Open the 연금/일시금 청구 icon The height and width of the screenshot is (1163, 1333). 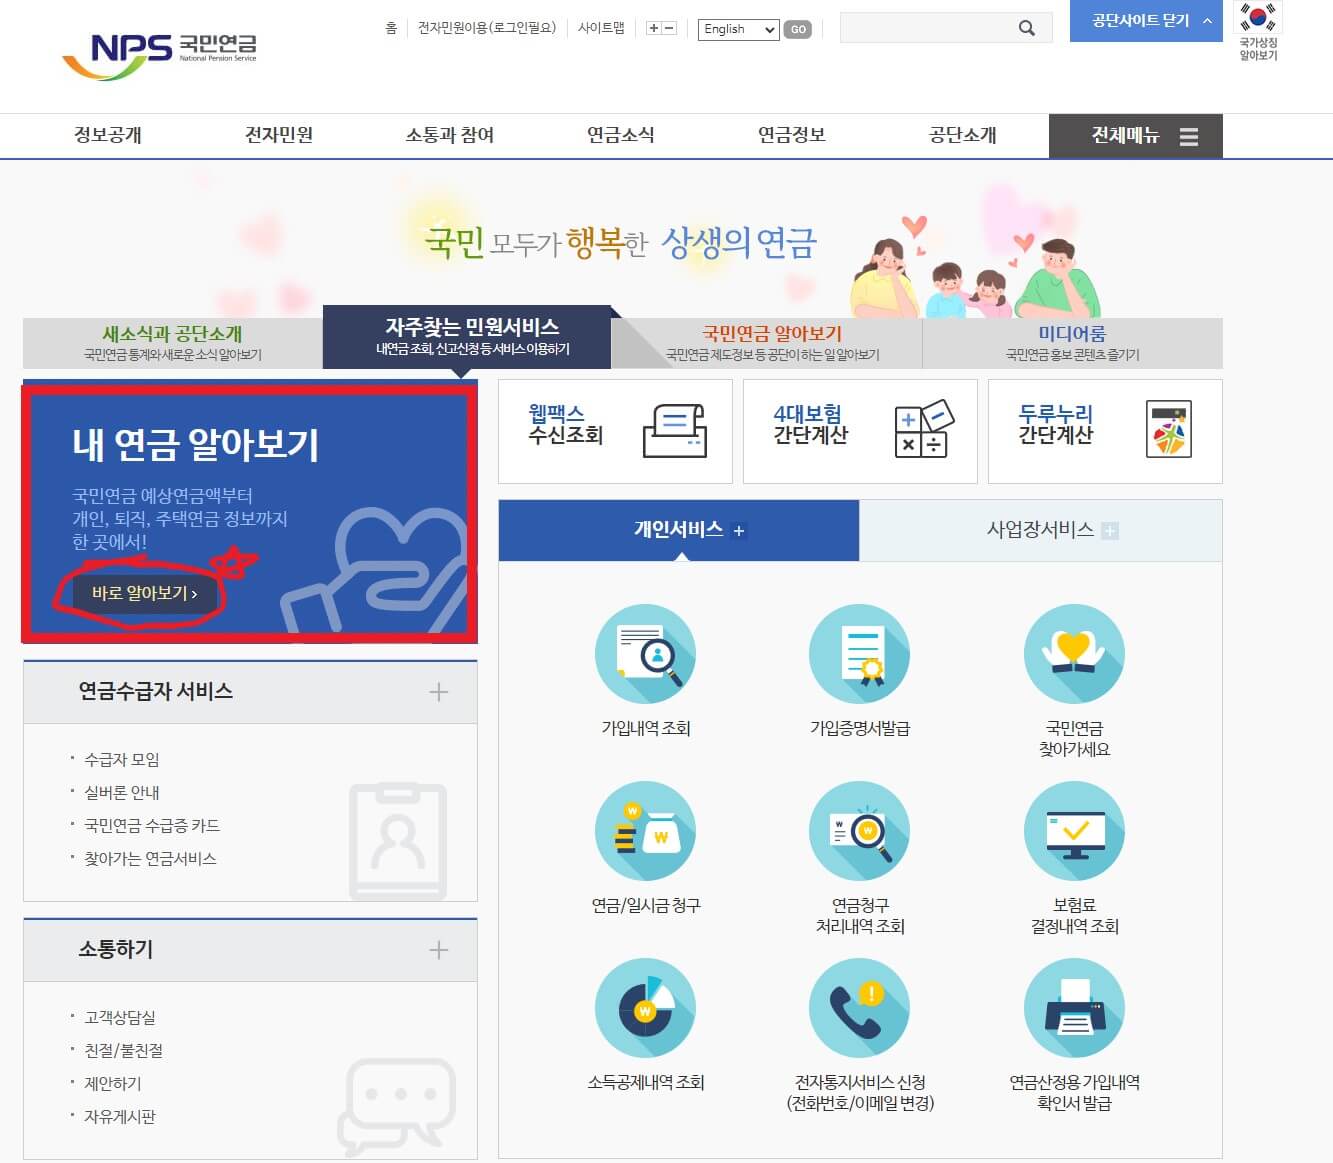(x=645, y=831)
